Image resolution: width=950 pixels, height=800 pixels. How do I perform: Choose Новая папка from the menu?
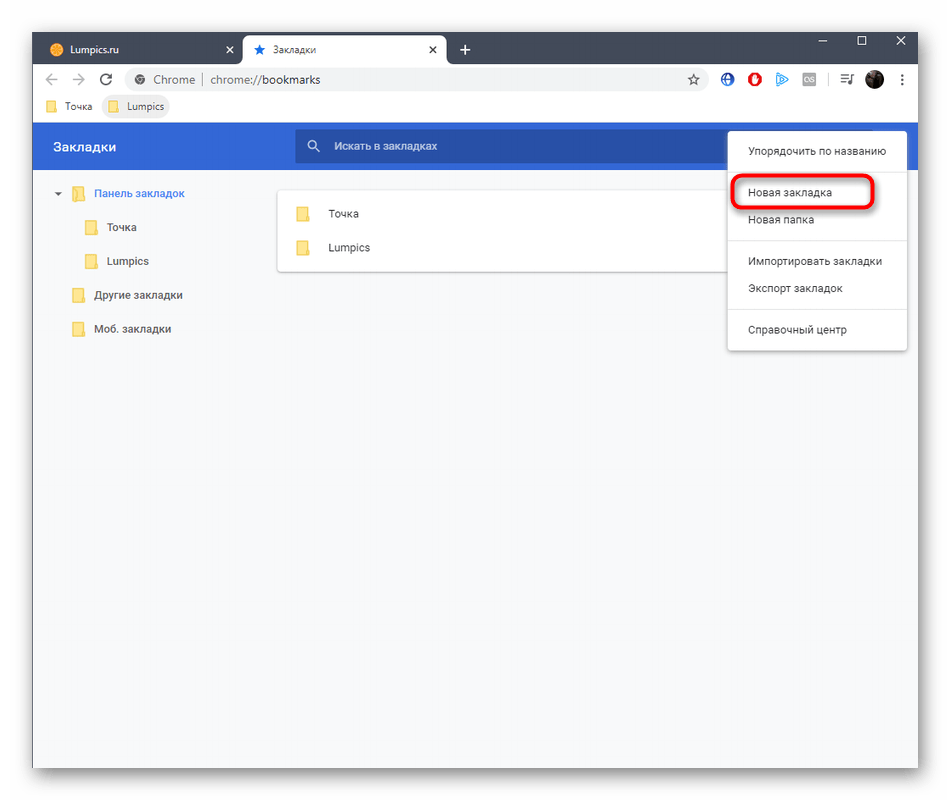pyautogui.click(x=817, y=220)
